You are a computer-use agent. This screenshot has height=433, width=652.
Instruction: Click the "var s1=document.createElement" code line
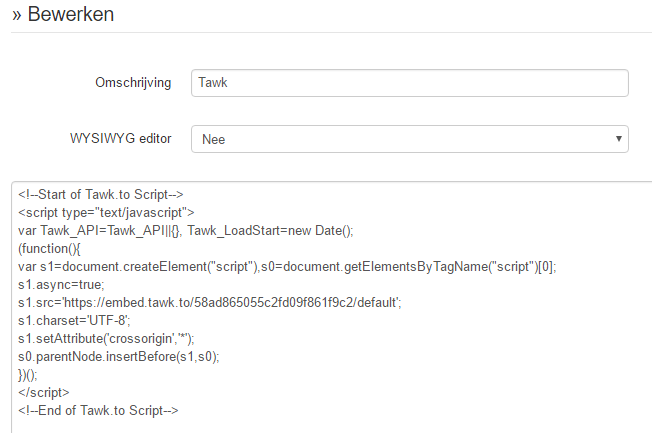click(287, 267)
